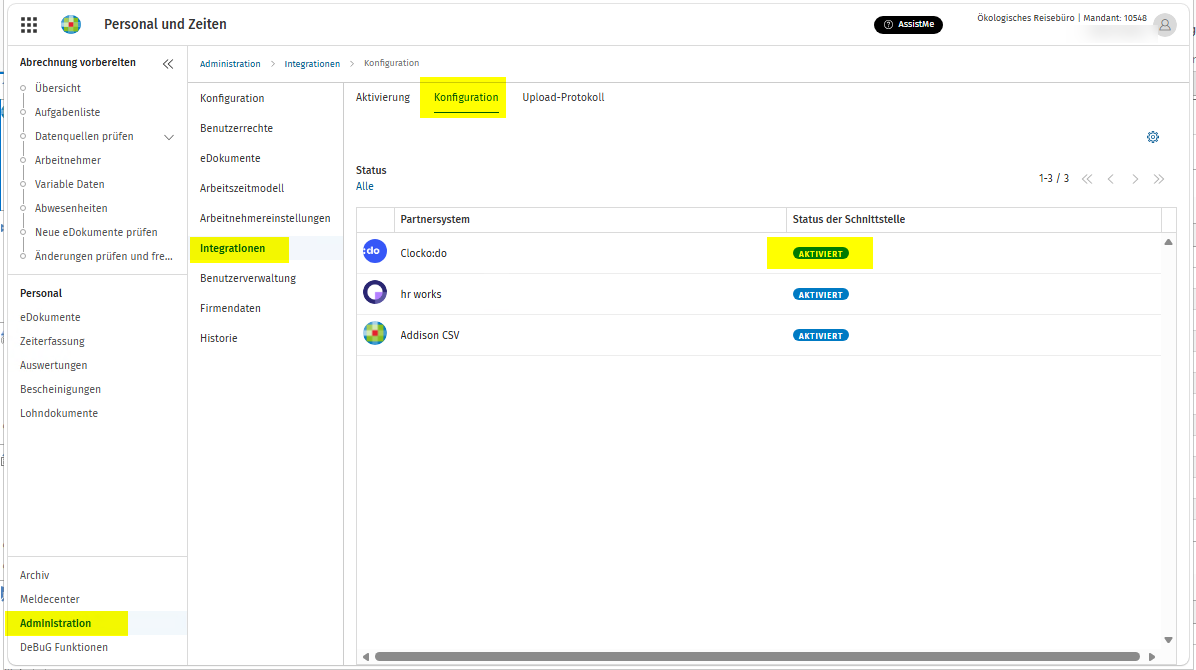1196x670 pixels.
Task: Open Übersicht in the left sidebar
Action: click(58, 89)
